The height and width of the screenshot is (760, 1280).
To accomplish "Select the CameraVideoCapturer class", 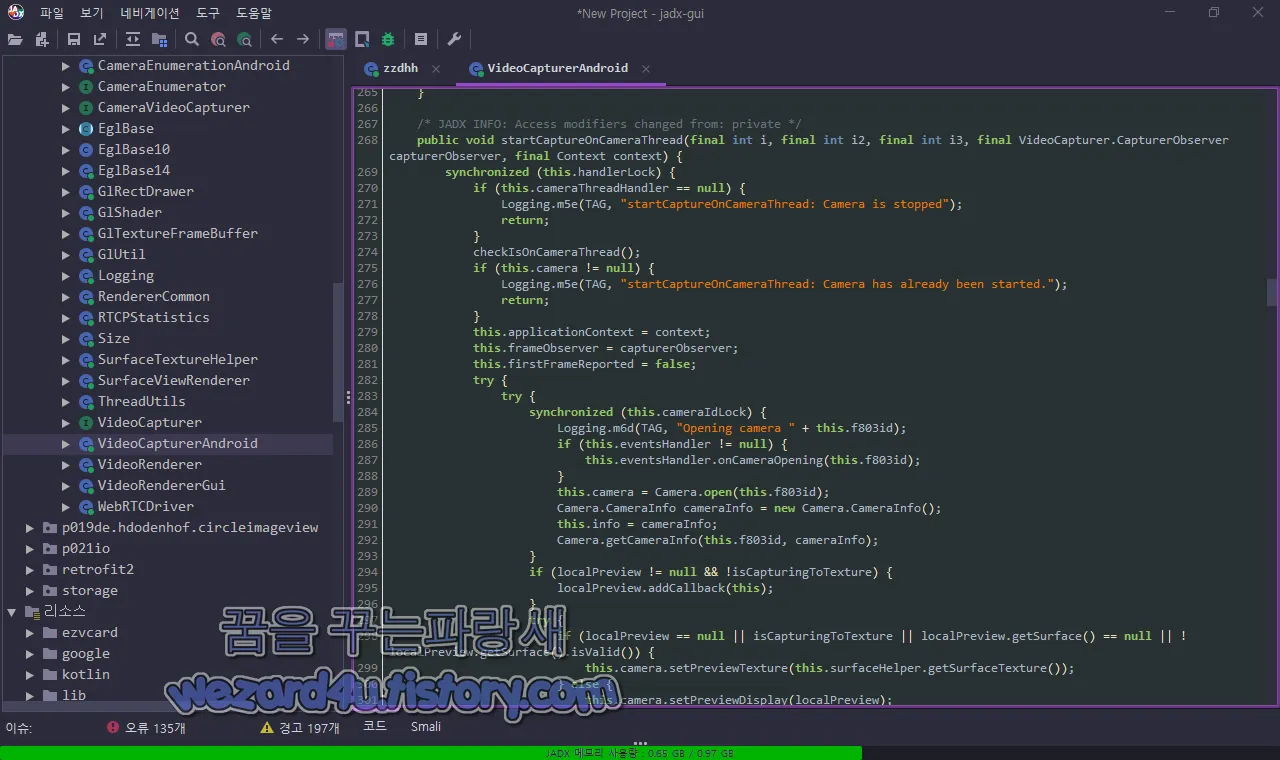I will [x=174, y=107].
